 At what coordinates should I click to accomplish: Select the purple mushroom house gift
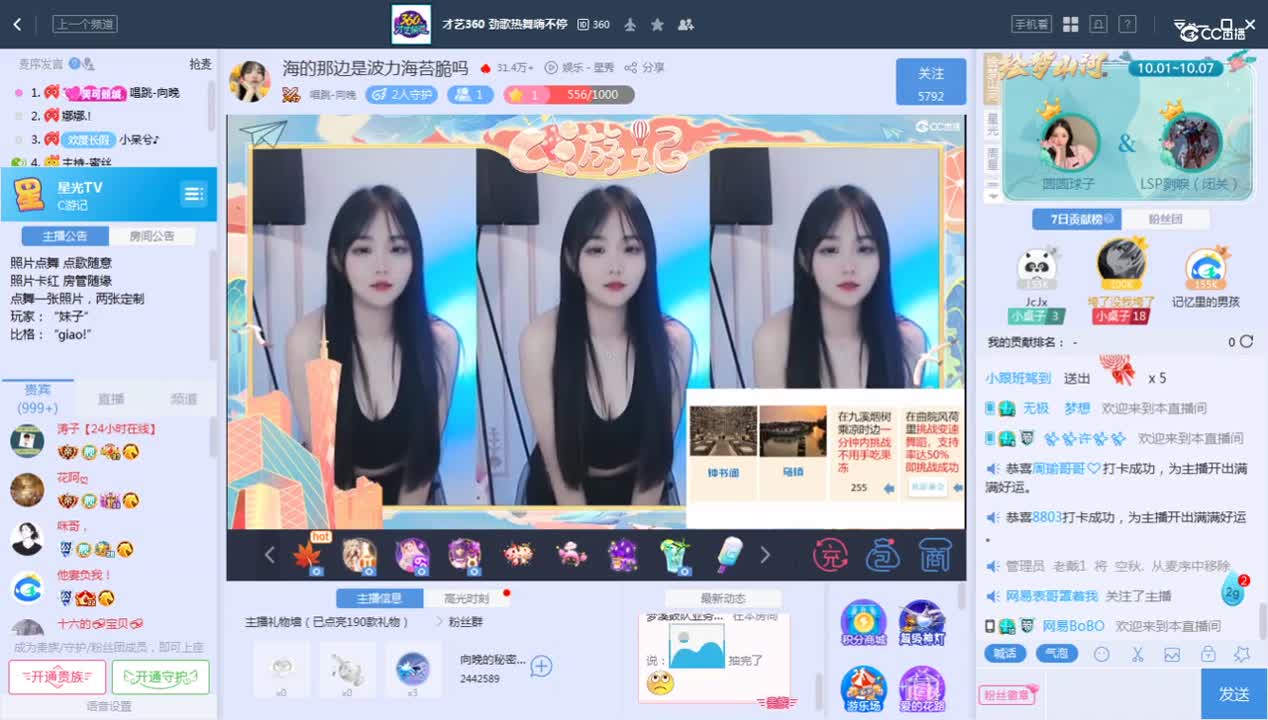pos(622,555)
